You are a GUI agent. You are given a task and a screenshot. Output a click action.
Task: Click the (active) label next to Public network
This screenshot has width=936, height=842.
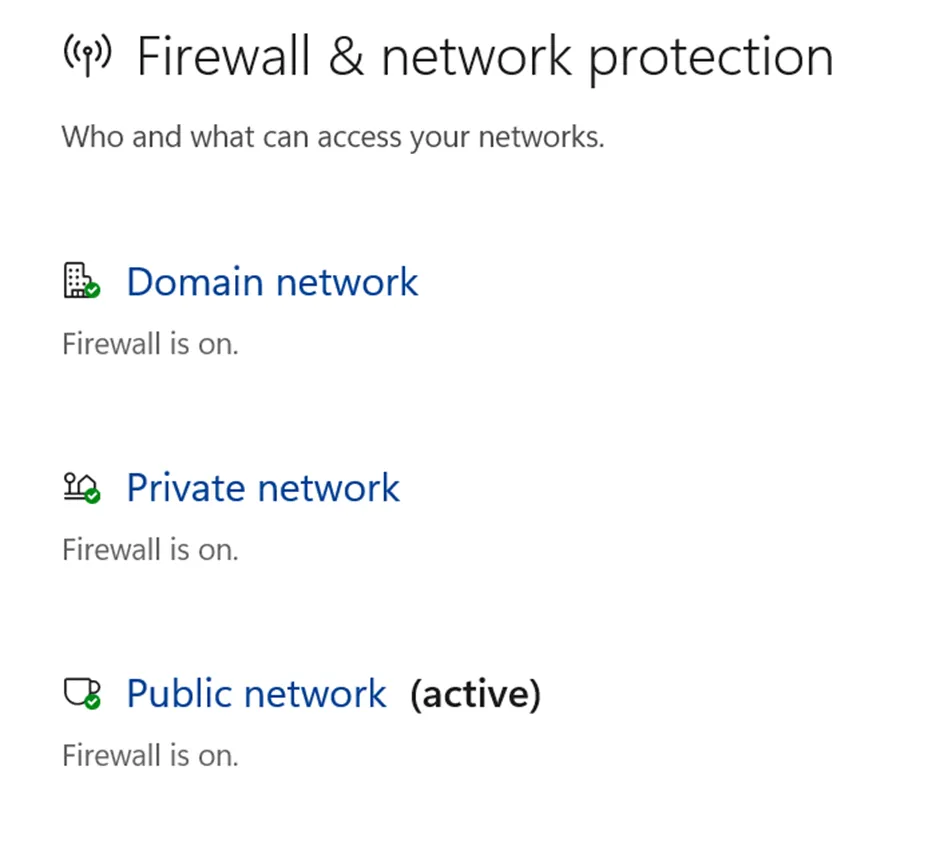475,694
